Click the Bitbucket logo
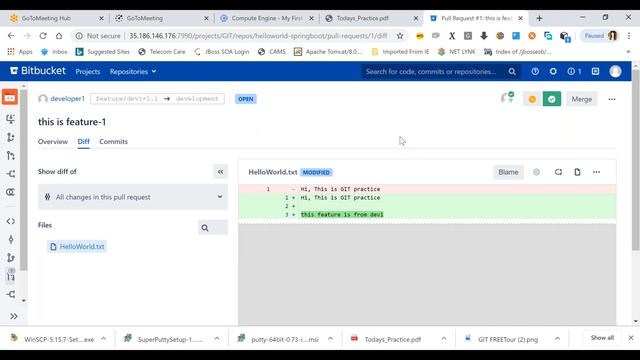The image size is (640, 360). coord(38,71)
